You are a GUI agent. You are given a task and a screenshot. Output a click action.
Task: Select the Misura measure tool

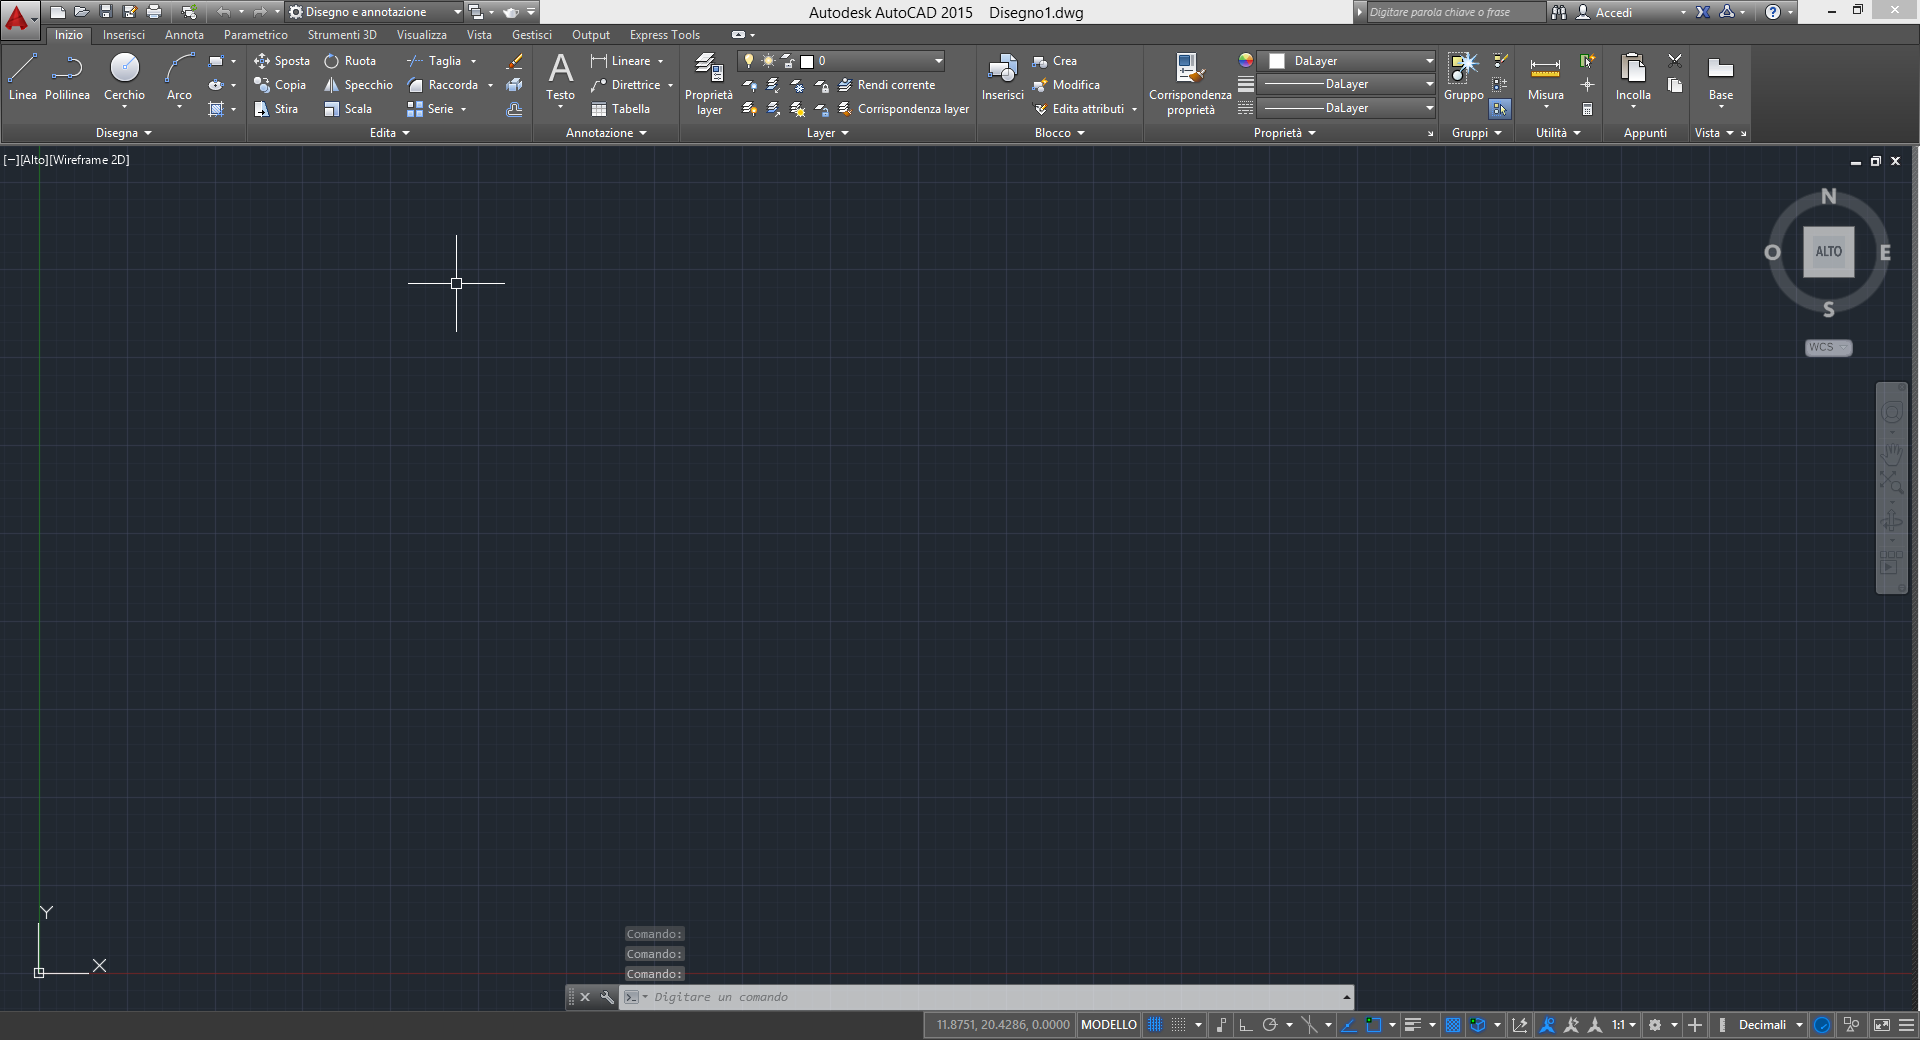(x=1545, y=78)
